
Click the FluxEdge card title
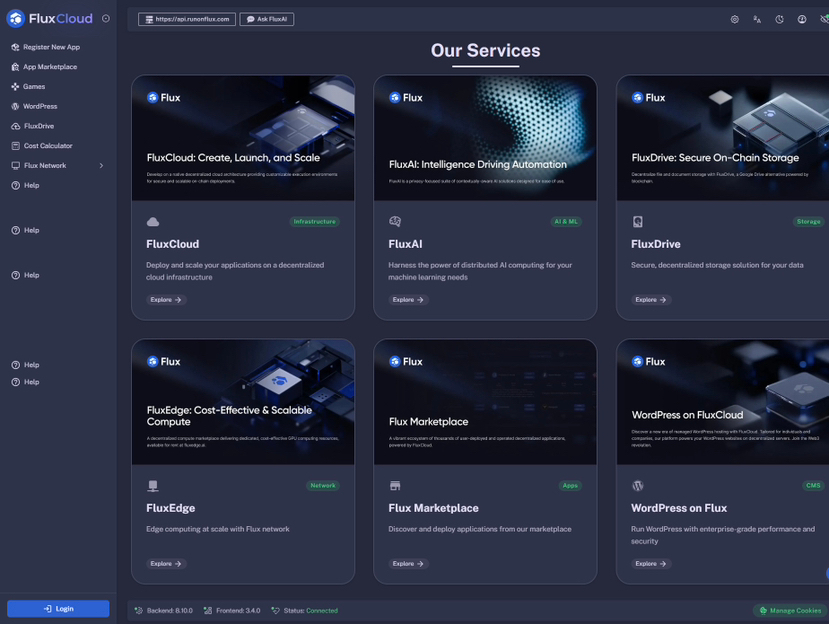coord(171,508)
